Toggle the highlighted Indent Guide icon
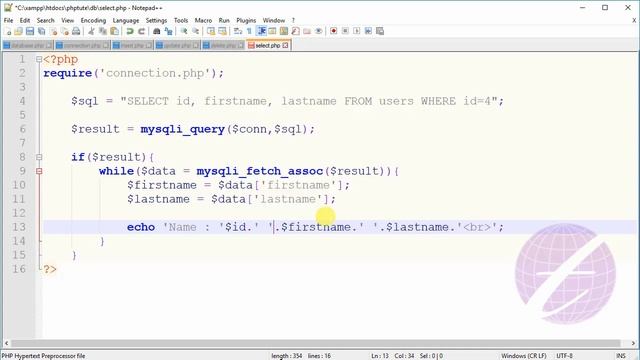Screen dimensions: 640x360 (x=261, y=31)
